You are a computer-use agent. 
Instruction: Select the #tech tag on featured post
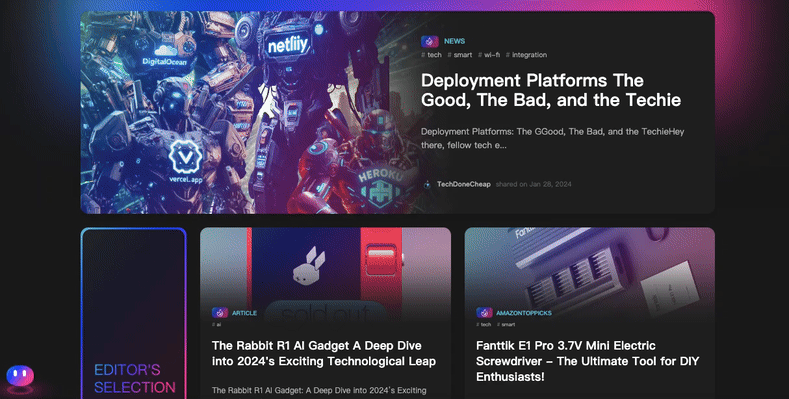(431, 55)
